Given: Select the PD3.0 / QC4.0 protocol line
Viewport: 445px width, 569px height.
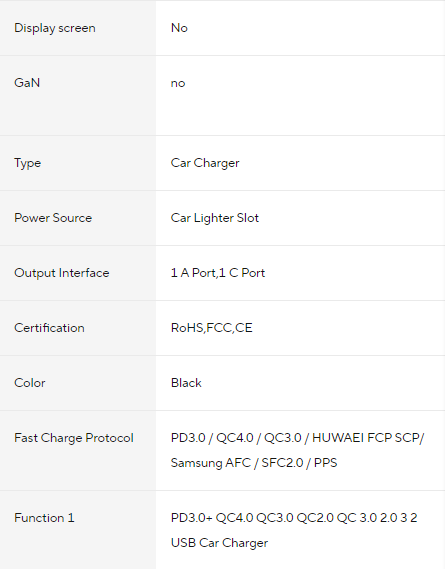Looking at the screenshot, I should tap(298, 438).
